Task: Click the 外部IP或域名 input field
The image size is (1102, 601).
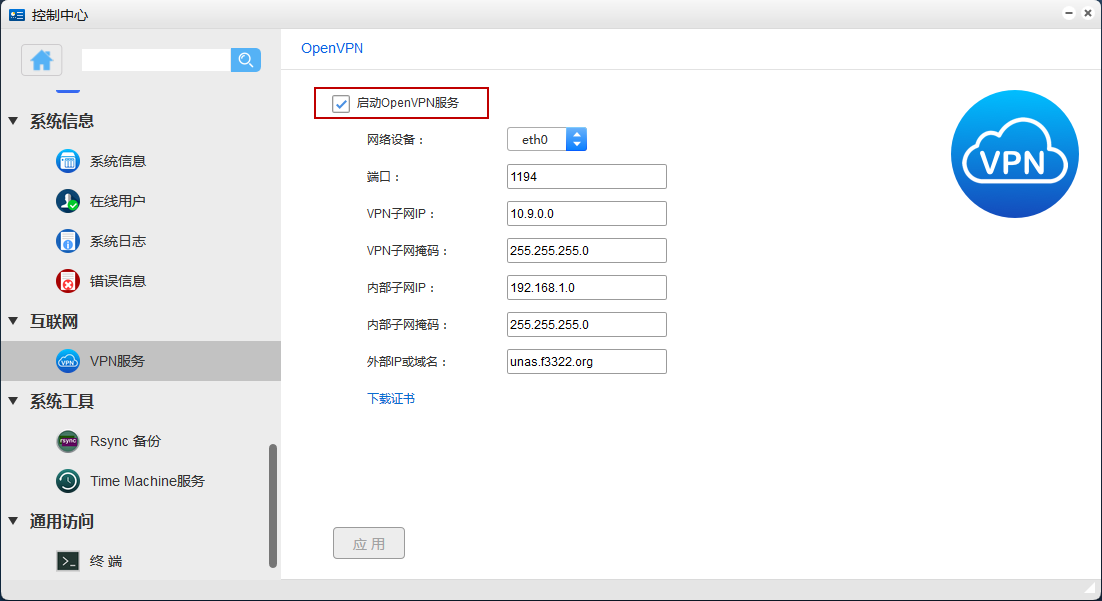Action: coord(586,362)
